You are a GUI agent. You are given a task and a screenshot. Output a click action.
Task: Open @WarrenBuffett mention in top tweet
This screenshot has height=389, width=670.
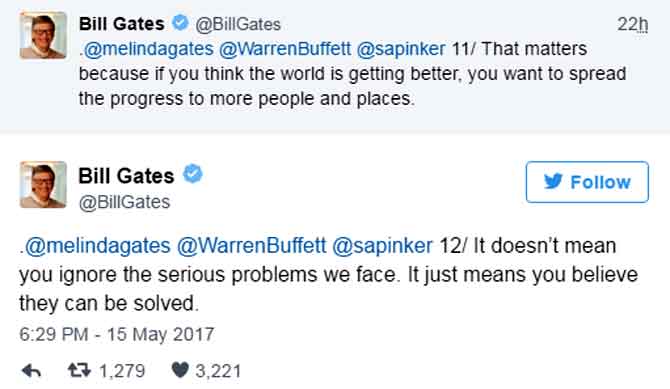(x=285, y=49)
